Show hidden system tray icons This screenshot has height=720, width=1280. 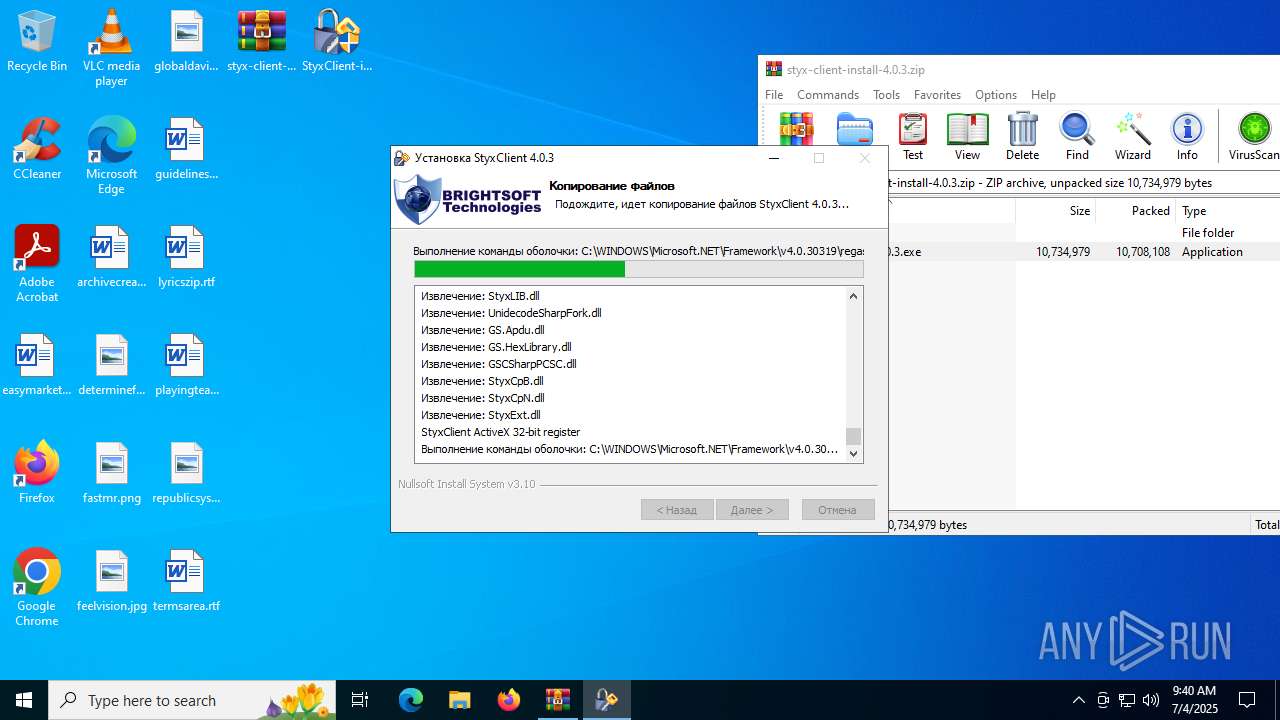point(1078,700)
